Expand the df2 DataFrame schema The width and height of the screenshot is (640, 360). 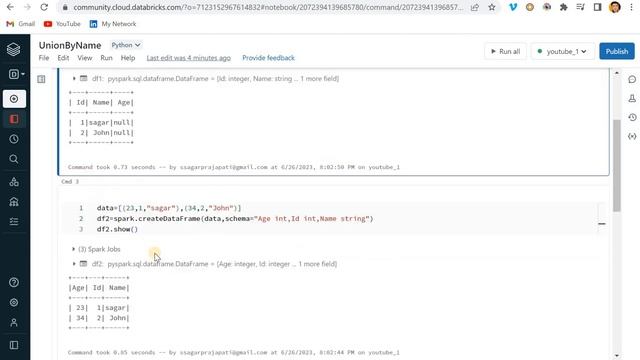click(x=74, y=264)
